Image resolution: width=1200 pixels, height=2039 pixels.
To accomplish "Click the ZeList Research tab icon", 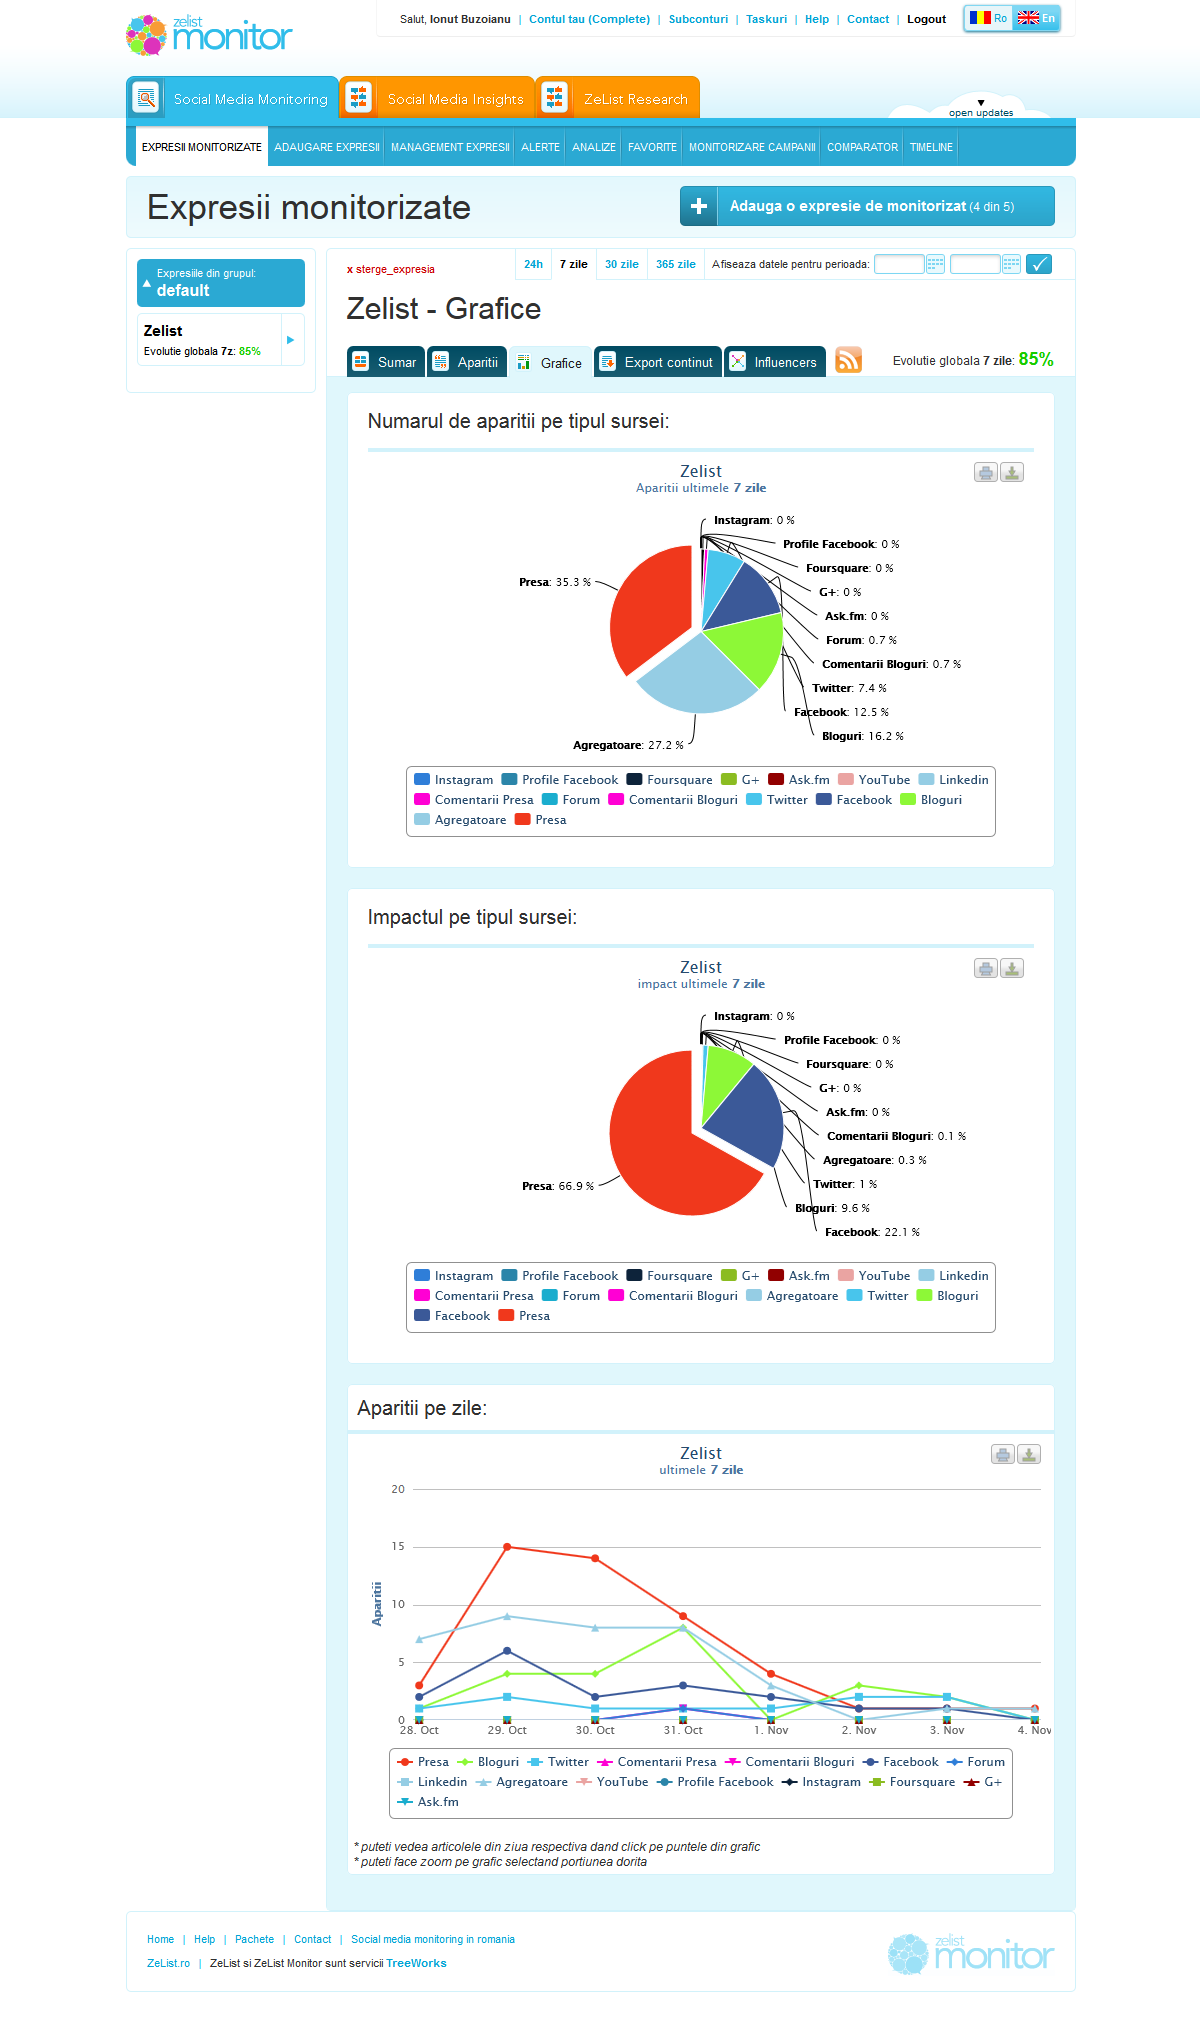I will tap(554, 98).
